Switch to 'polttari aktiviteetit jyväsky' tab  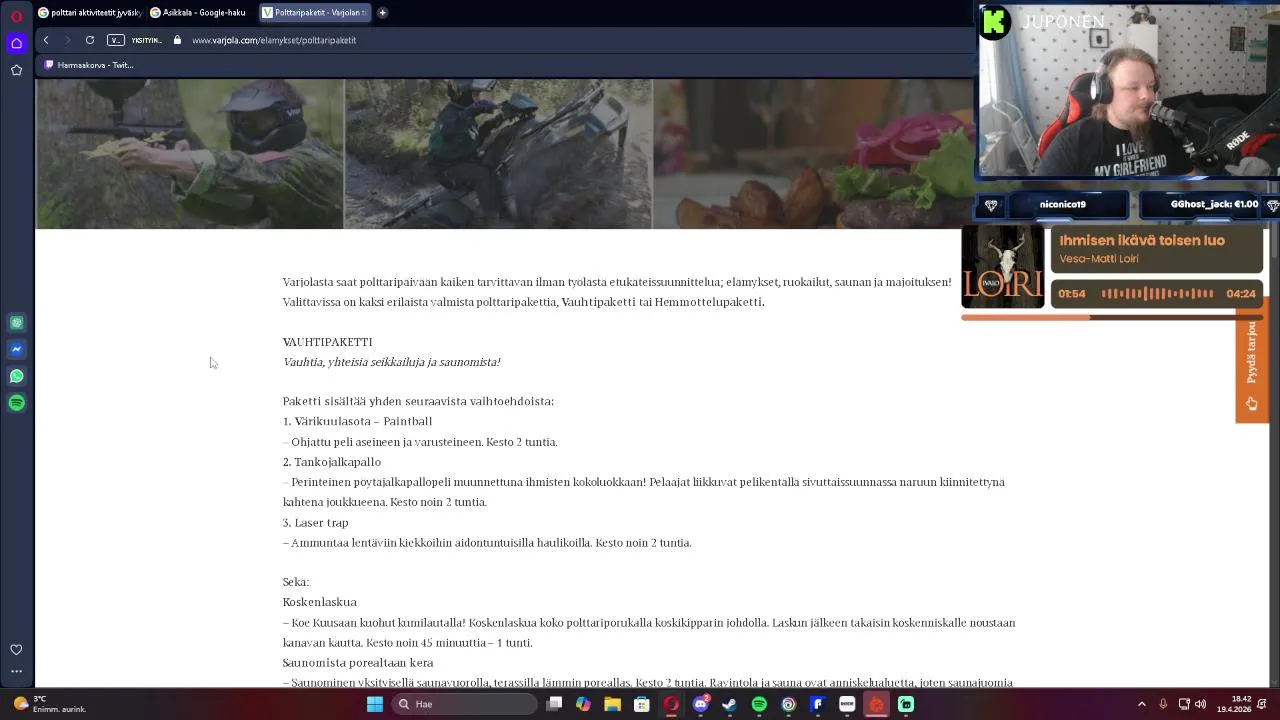(x=90, y=13)
